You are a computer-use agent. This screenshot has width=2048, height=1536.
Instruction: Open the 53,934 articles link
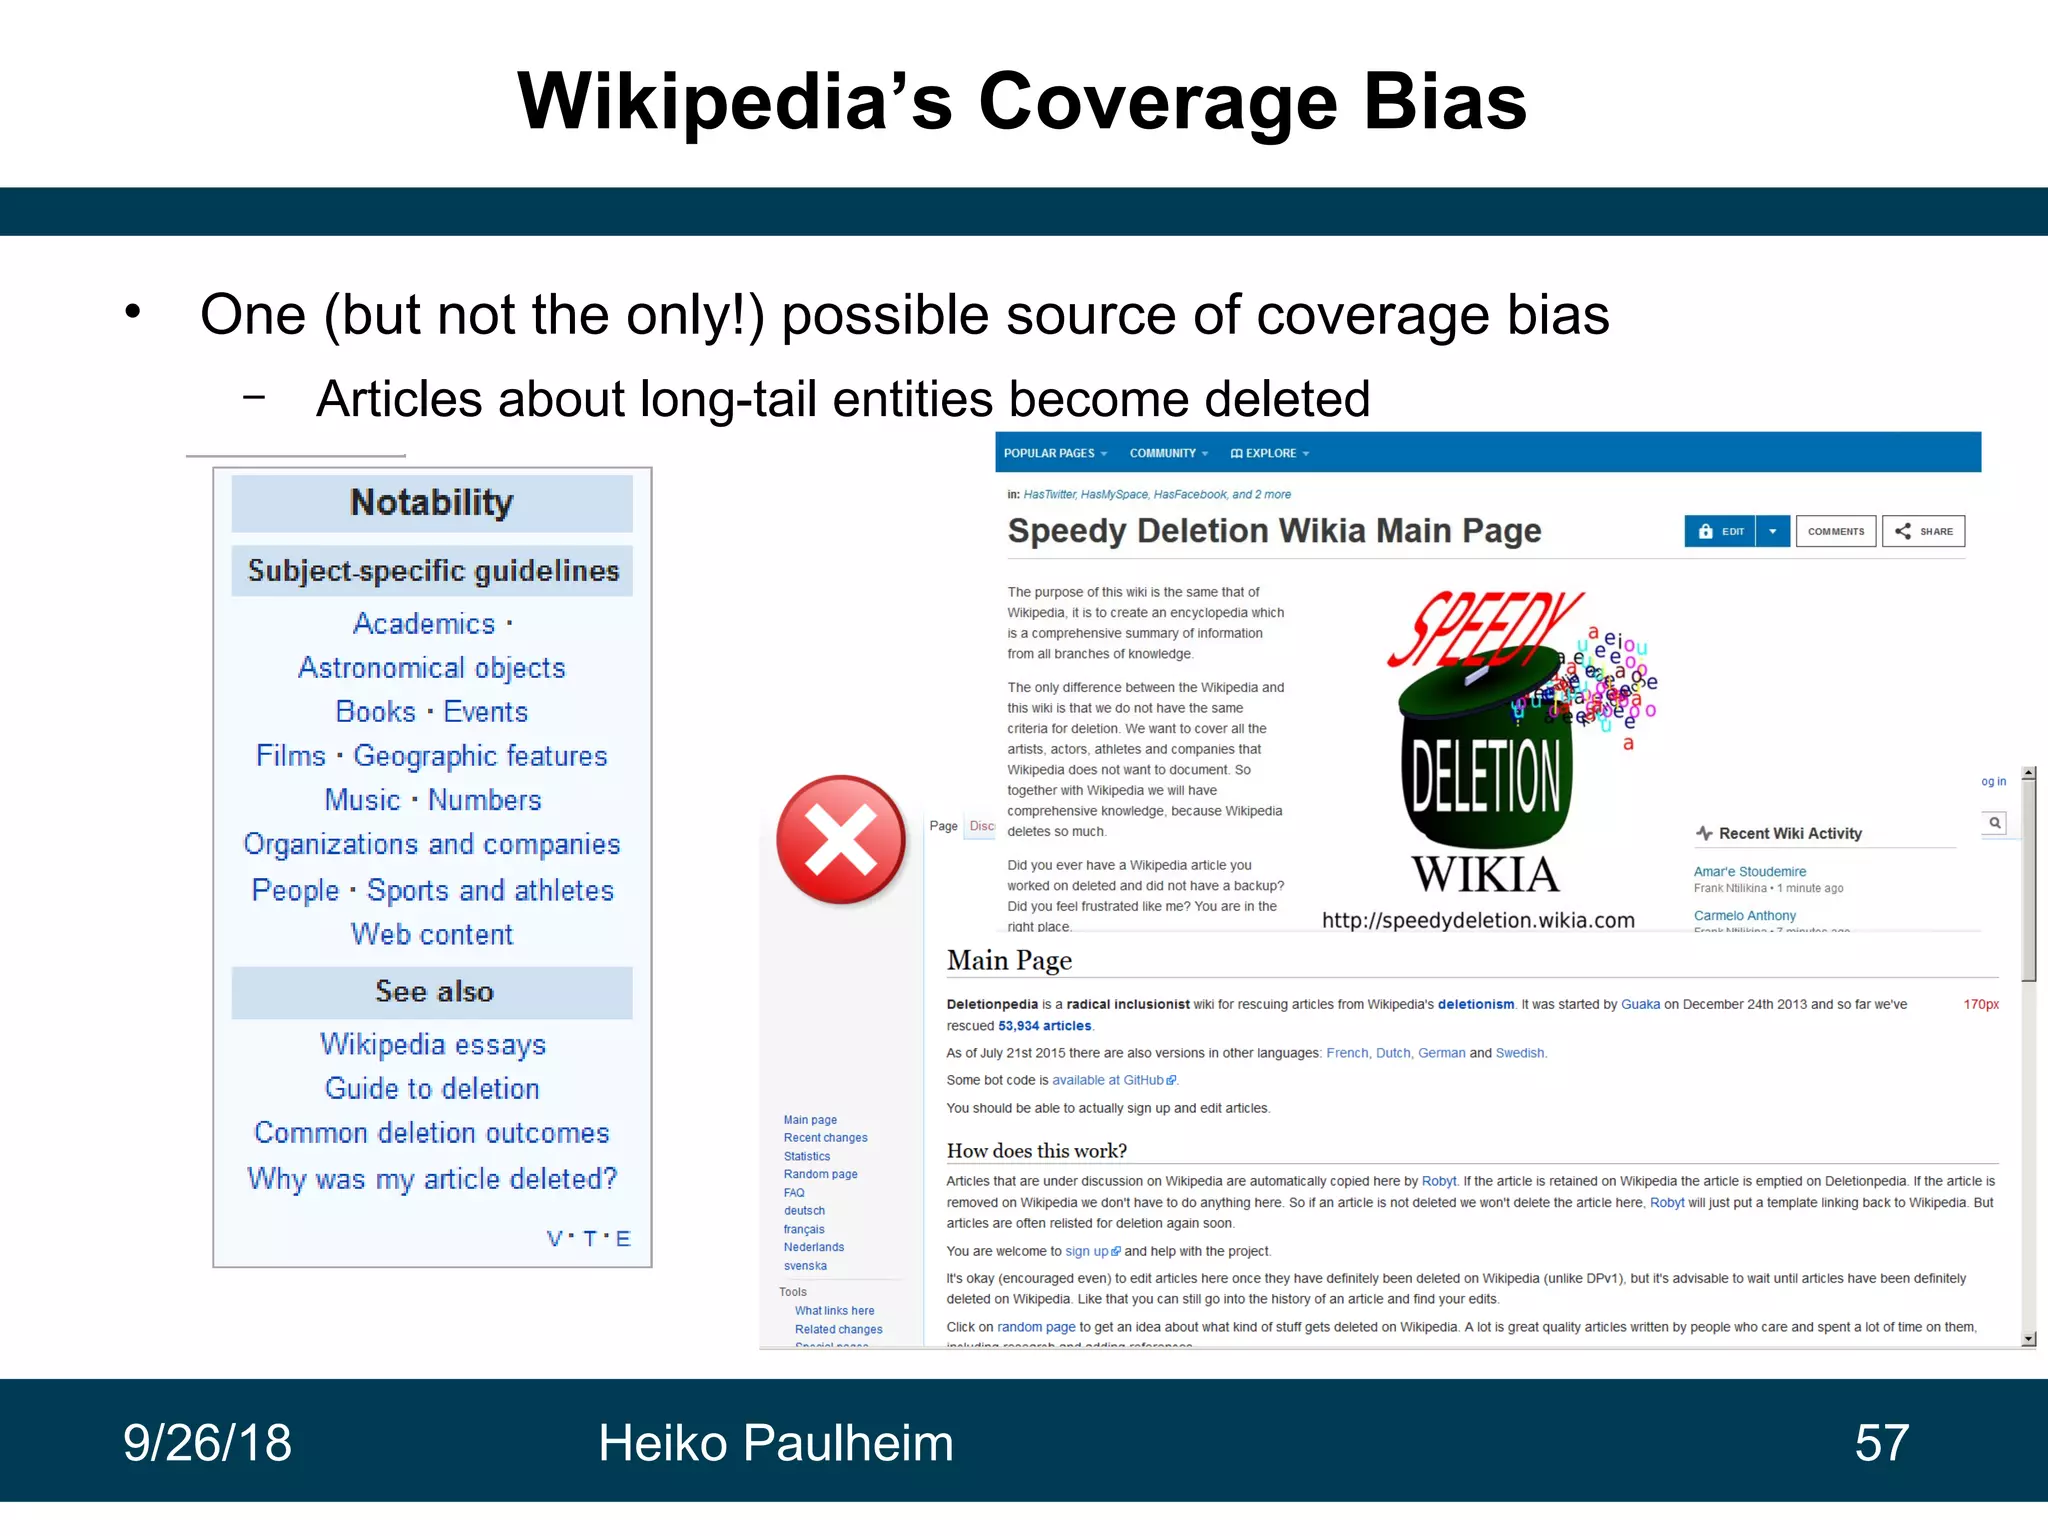pyautogui.click(x=1045, y=1026)
